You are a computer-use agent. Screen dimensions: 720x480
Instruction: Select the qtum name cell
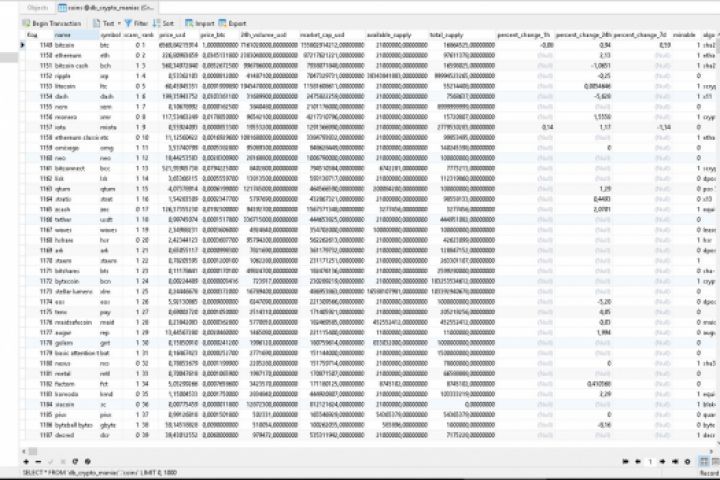75,189
